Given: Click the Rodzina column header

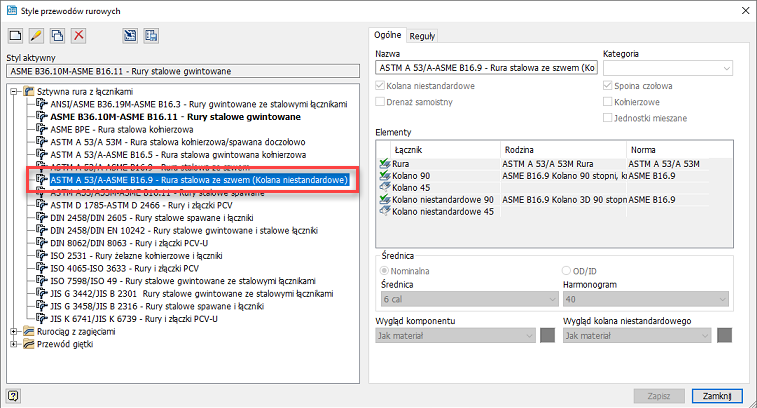Looking at the screenshot, I should 563,150.
